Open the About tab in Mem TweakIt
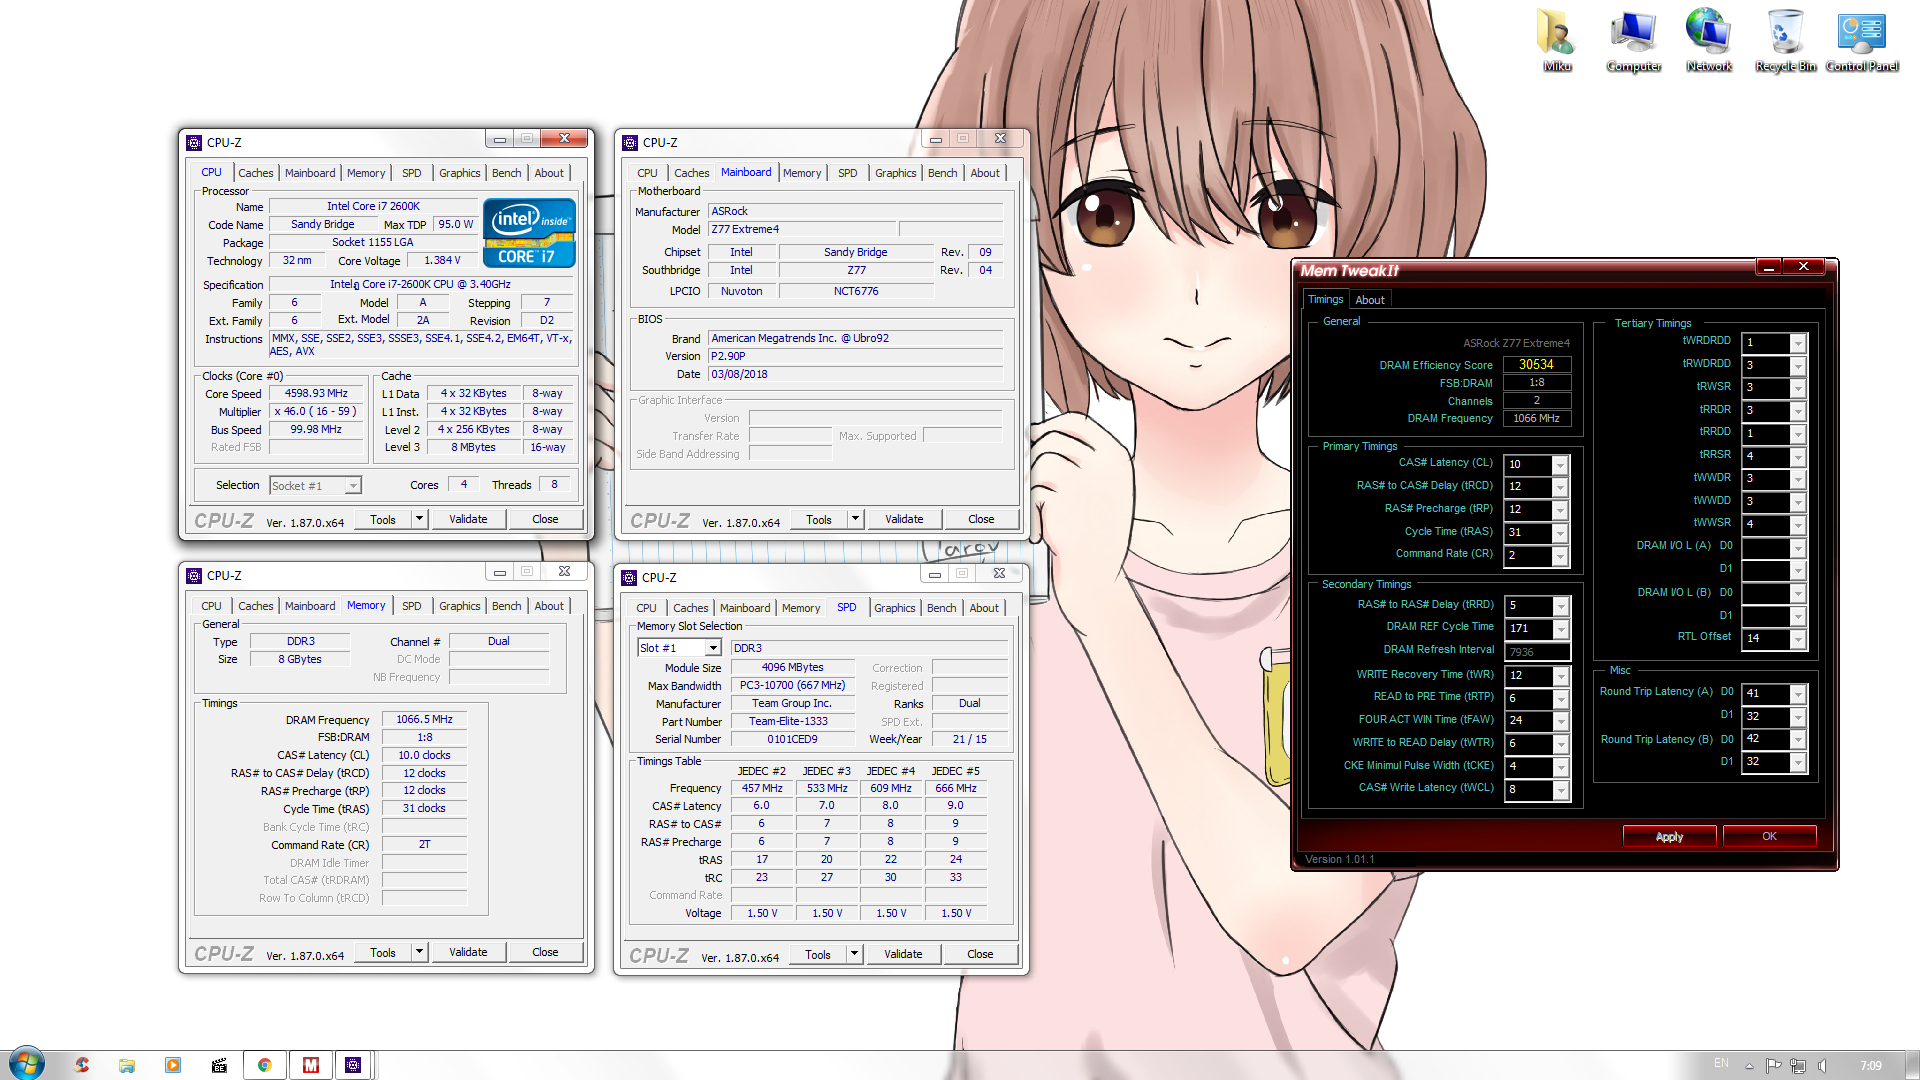The width and height of the screenshot is (1920, 1080). [1369, 300]
